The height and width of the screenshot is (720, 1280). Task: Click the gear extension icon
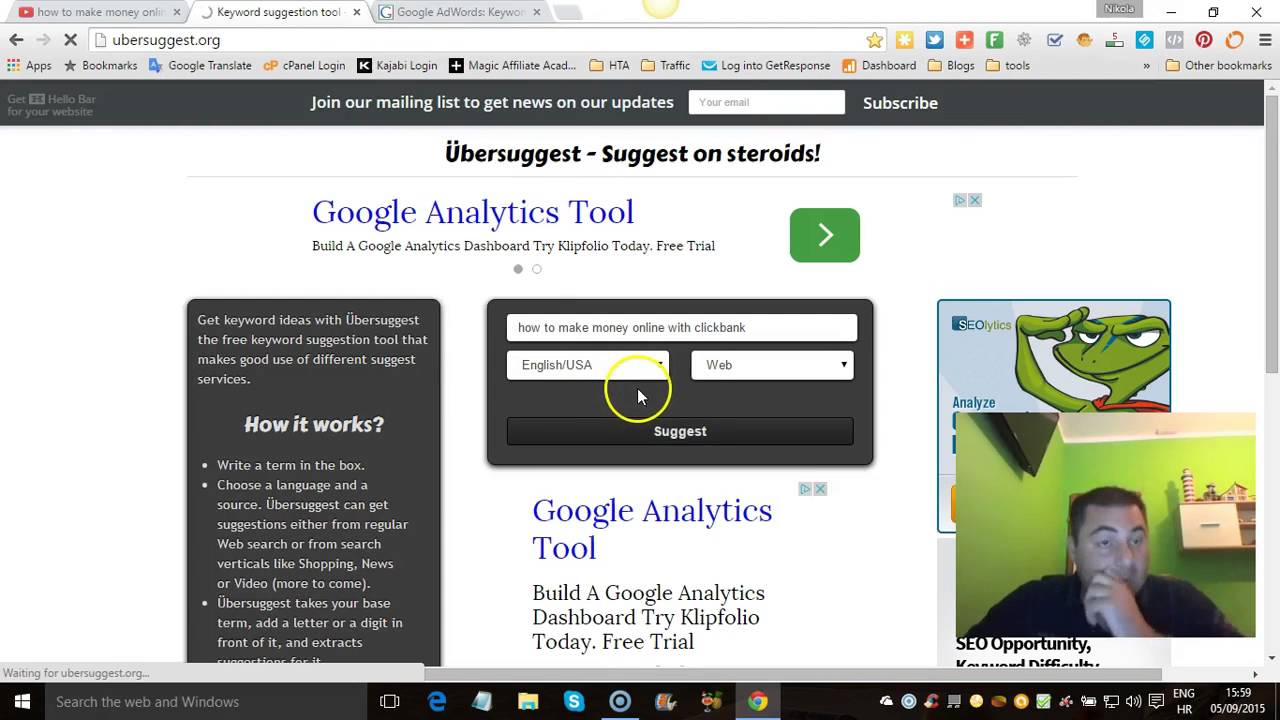(1024, 40)
